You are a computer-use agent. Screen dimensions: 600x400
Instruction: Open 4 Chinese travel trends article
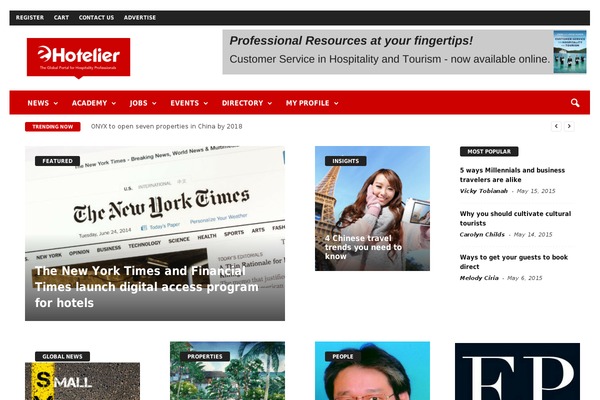click(x=363, y=247)
